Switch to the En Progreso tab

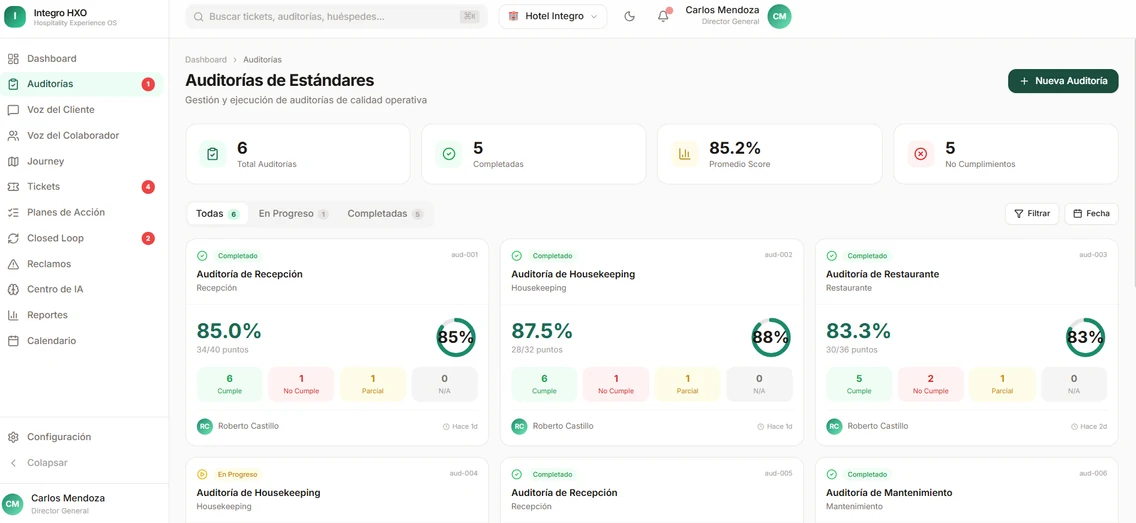click(x=293, y=214)
